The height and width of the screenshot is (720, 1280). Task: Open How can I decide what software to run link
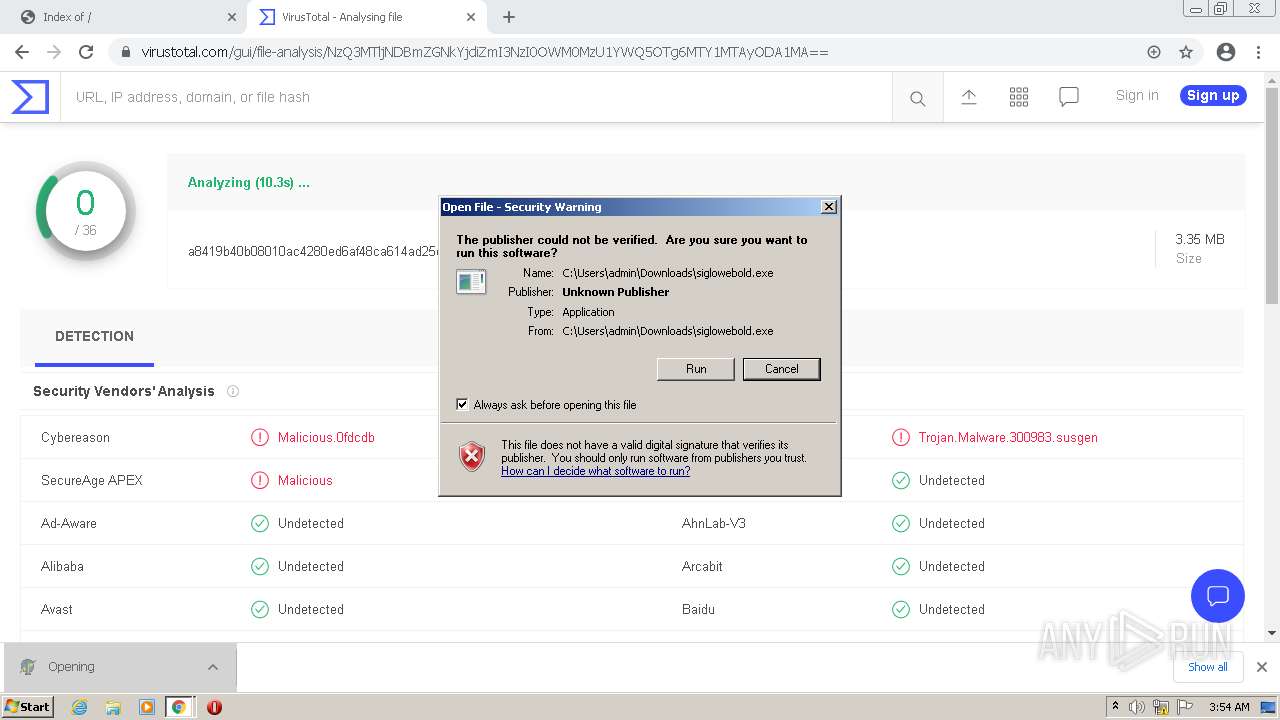click(595, 471)
